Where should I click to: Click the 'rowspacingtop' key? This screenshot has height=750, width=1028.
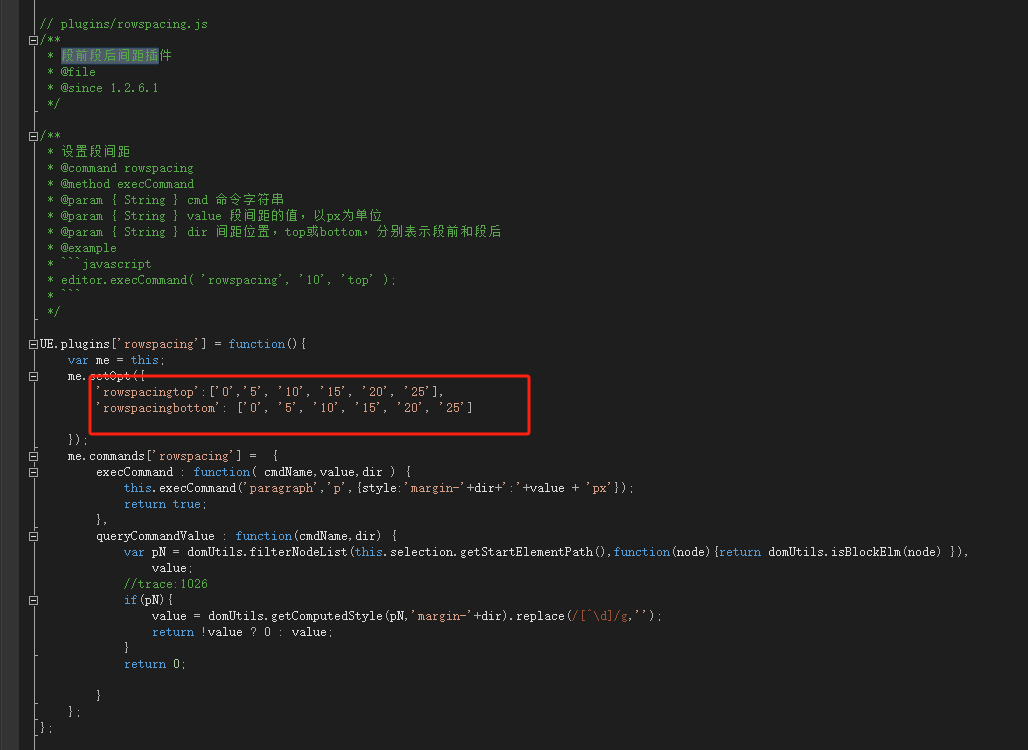click(x=148, y=392)
